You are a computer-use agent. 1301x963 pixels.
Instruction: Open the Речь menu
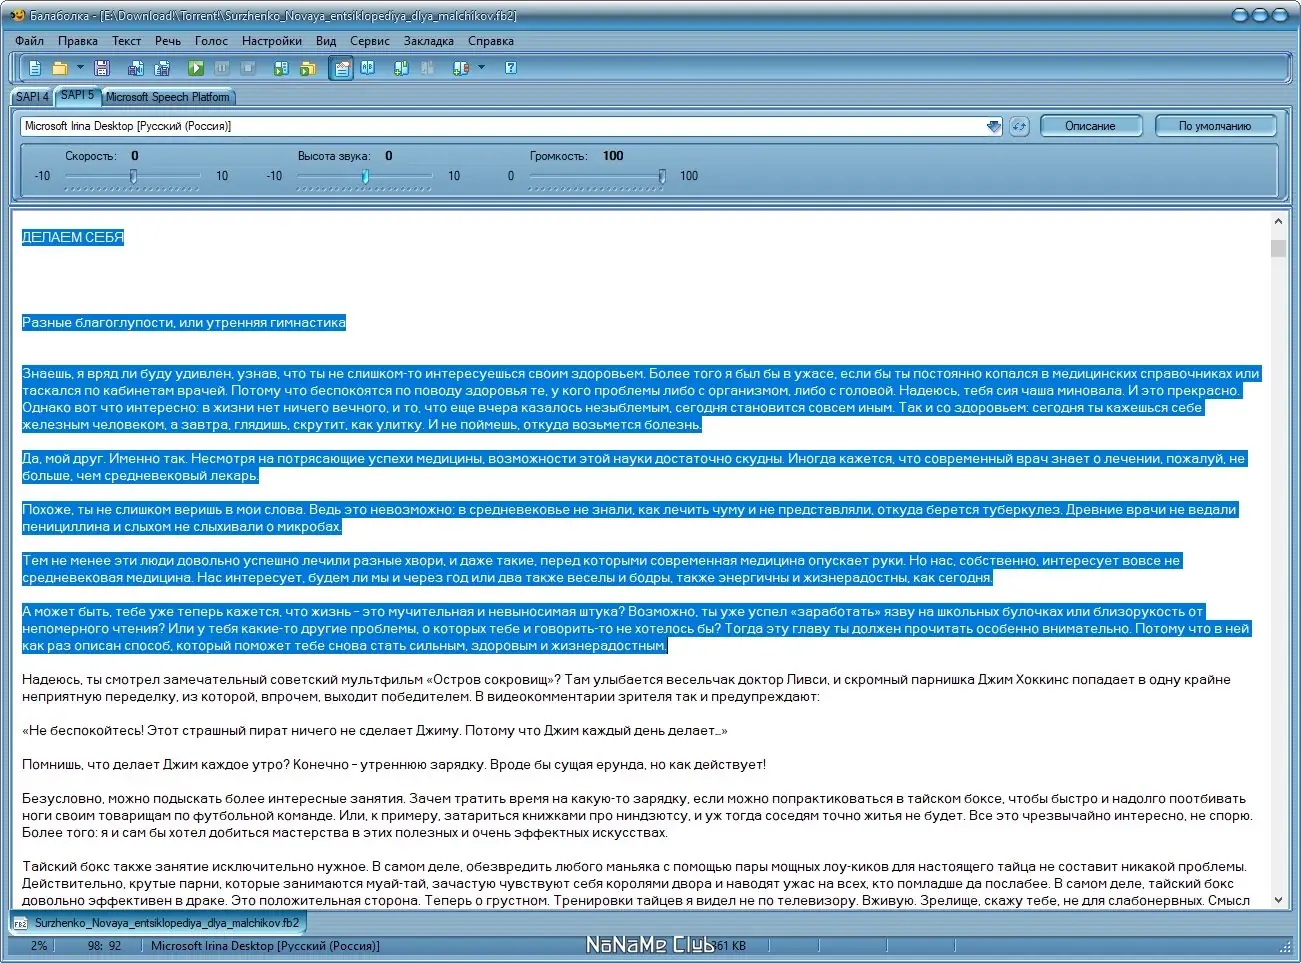pyautogui.click(x=168, y=41)
